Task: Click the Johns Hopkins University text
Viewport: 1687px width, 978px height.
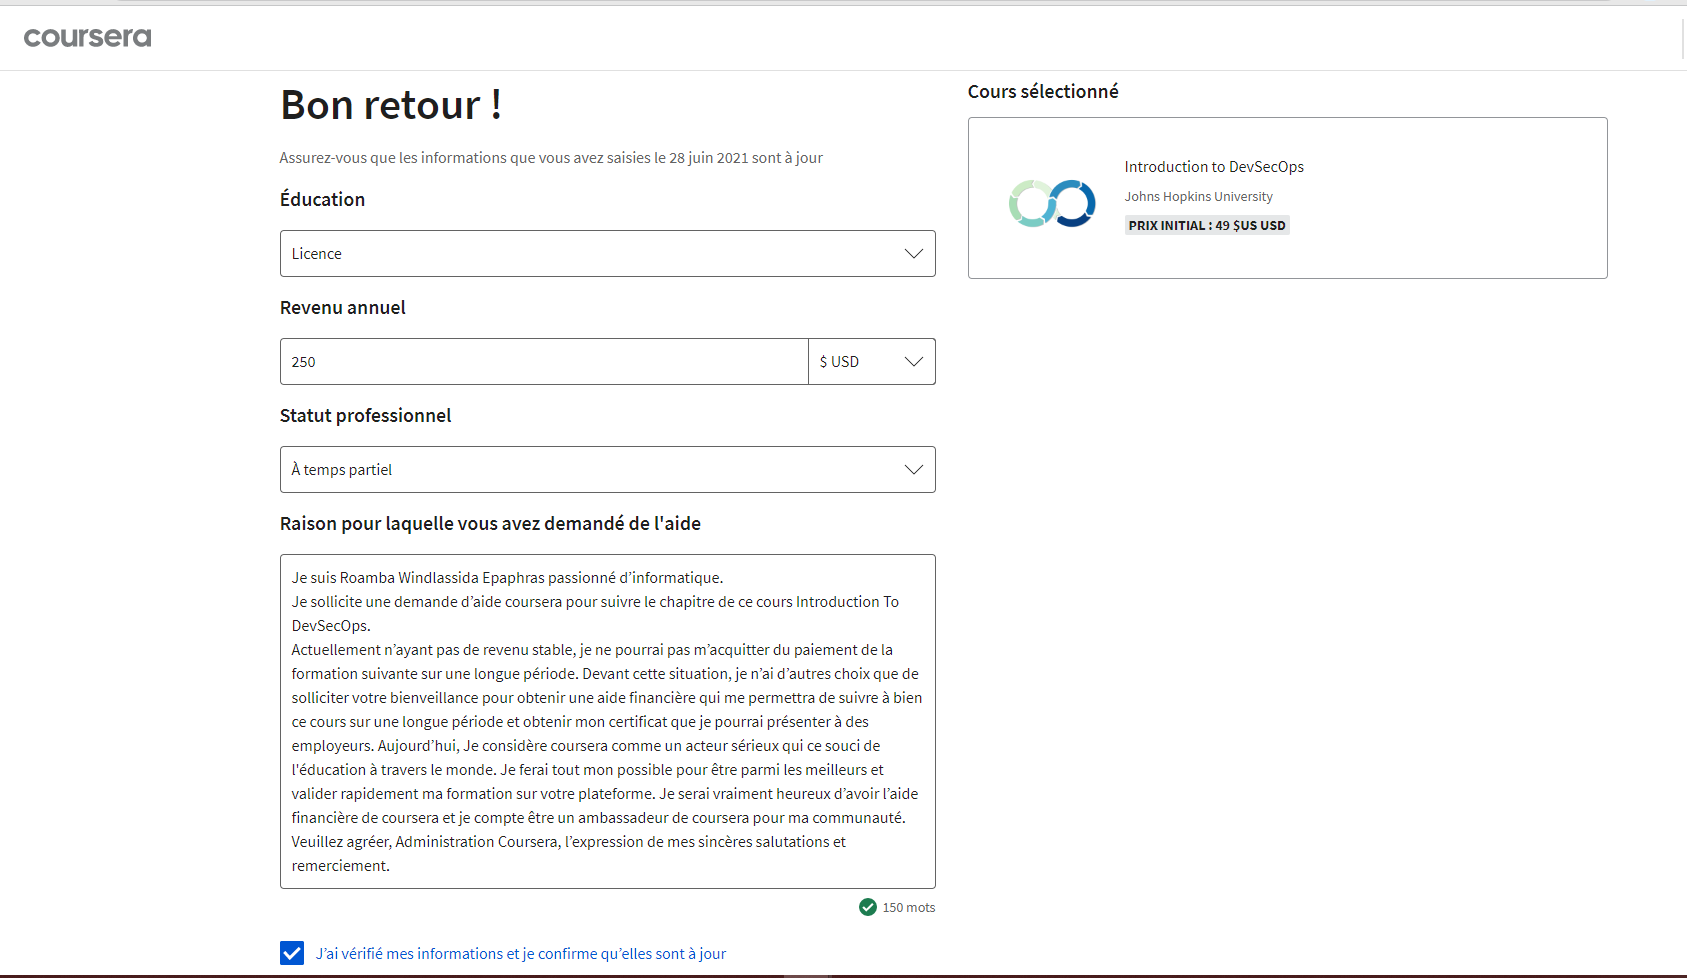Action: tap(1198, 197)
